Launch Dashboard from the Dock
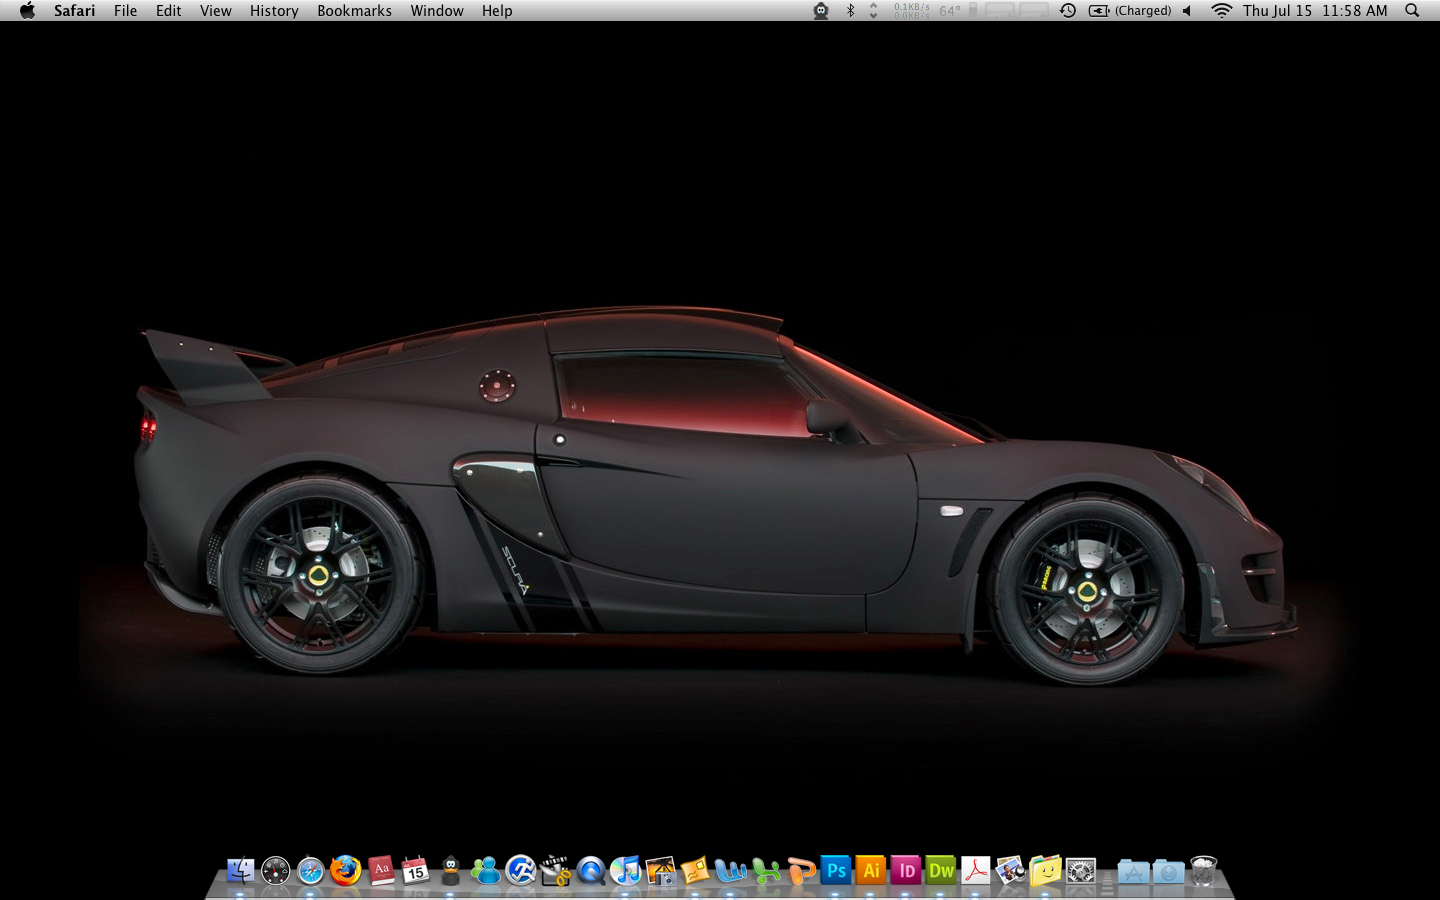1440x900 pixels. point(275,871)
